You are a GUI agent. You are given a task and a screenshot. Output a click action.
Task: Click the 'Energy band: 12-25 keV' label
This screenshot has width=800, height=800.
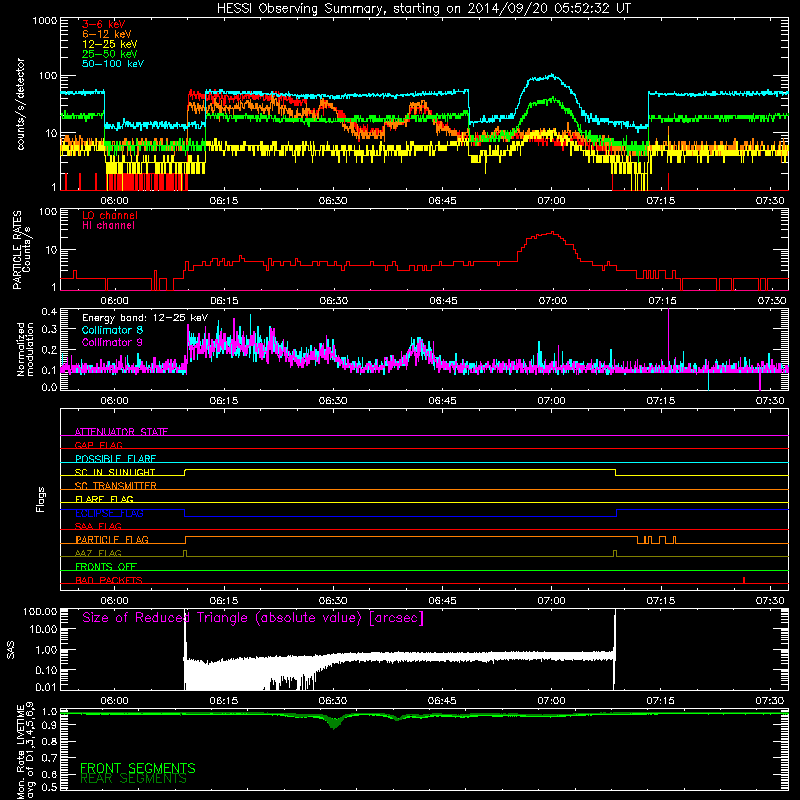pyautogui.click(x=145, y=318)
